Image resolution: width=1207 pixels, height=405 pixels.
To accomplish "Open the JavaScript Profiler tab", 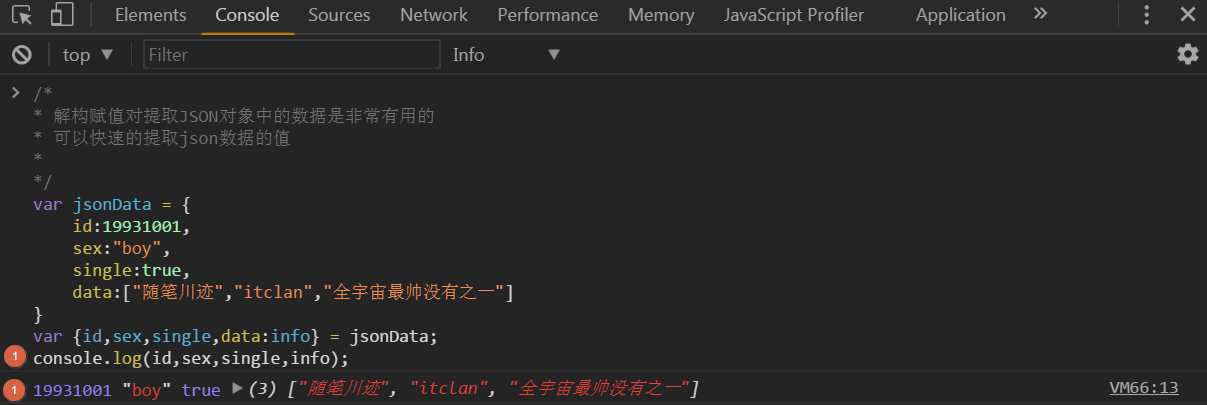I will [x=793, y=15].
